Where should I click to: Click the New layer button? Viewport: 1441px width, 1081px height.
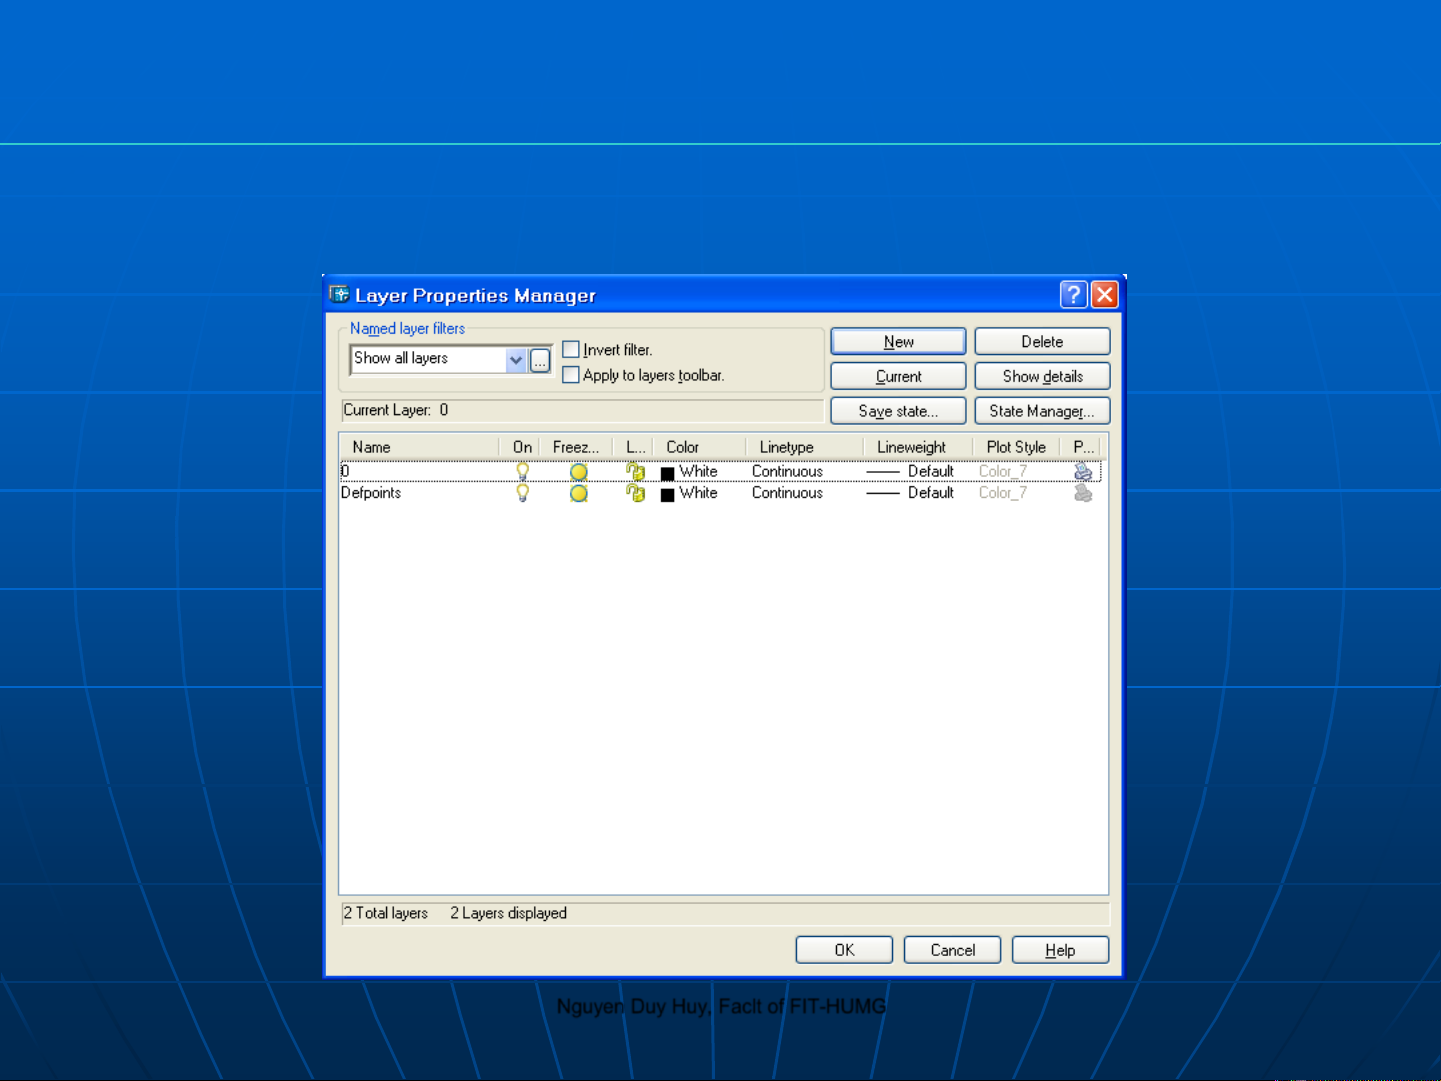pos(897,342)
